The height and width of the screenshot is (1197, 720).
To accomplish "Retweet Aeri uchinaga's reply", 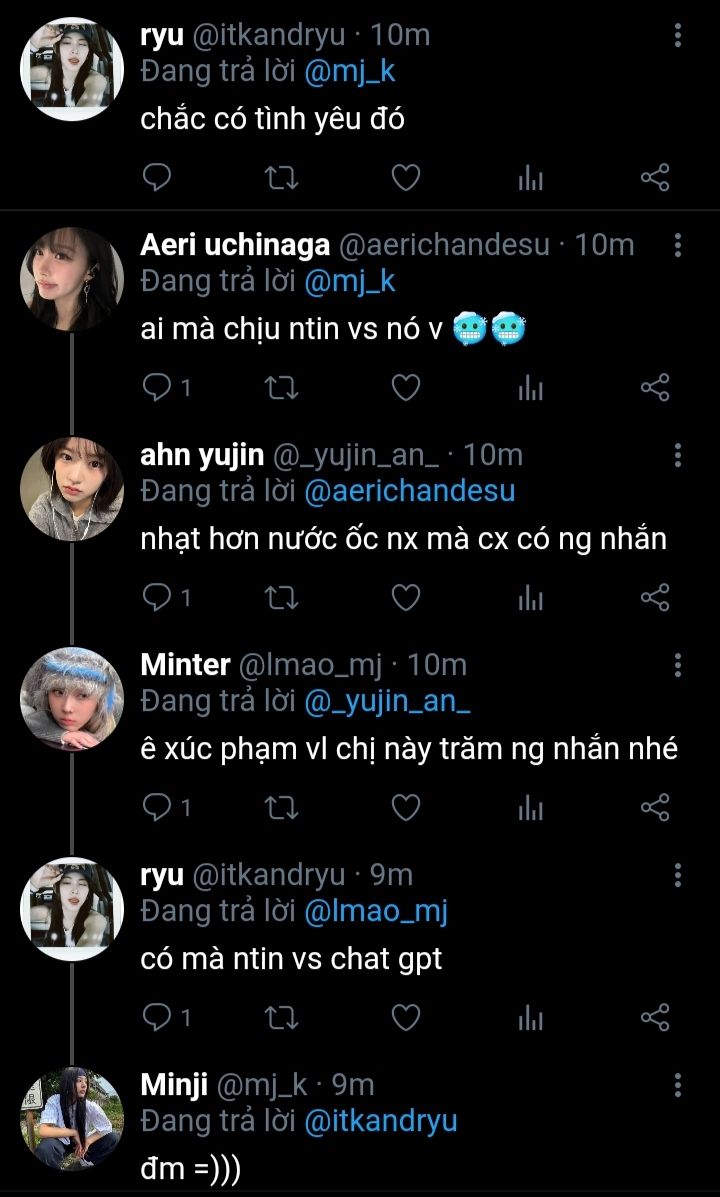I will [281, 388].
